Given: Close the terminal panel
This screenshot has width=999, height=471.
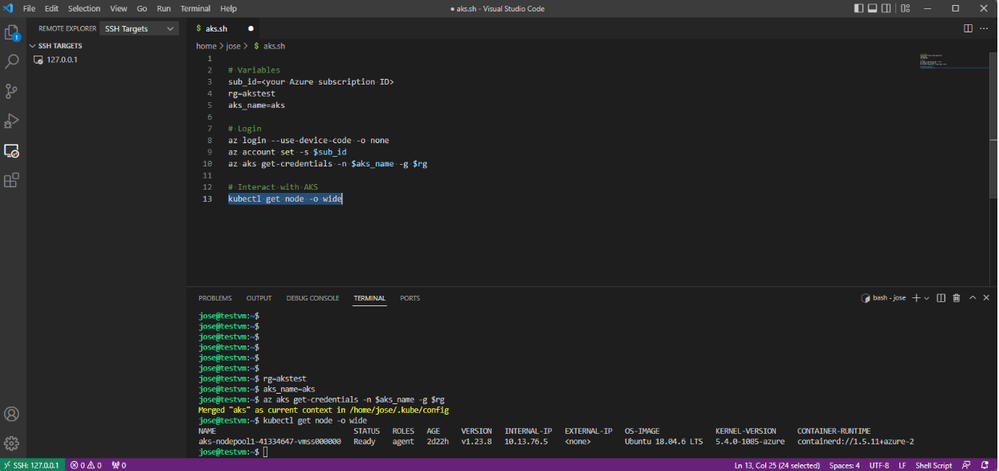Looking at the screenshot, I should pyautogui.click(x=986, y=298).
